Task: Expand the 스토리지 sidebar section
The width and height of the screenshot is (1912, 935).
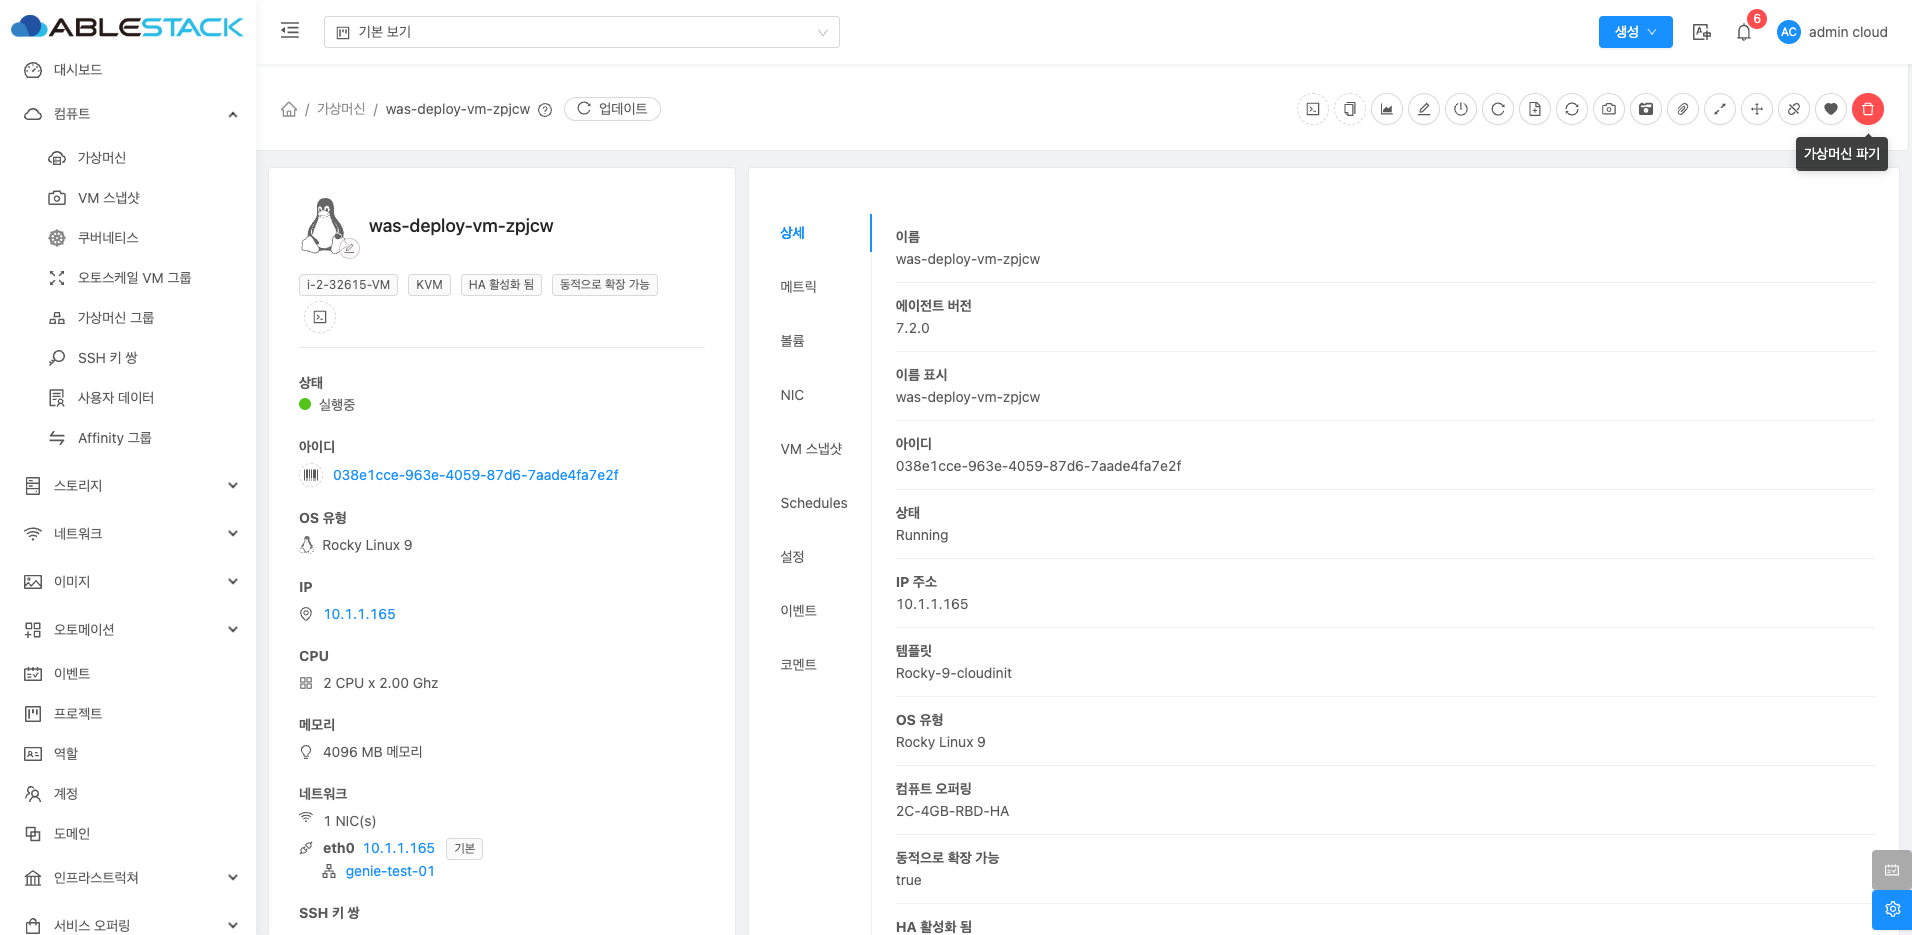Action: click(232, 486)
